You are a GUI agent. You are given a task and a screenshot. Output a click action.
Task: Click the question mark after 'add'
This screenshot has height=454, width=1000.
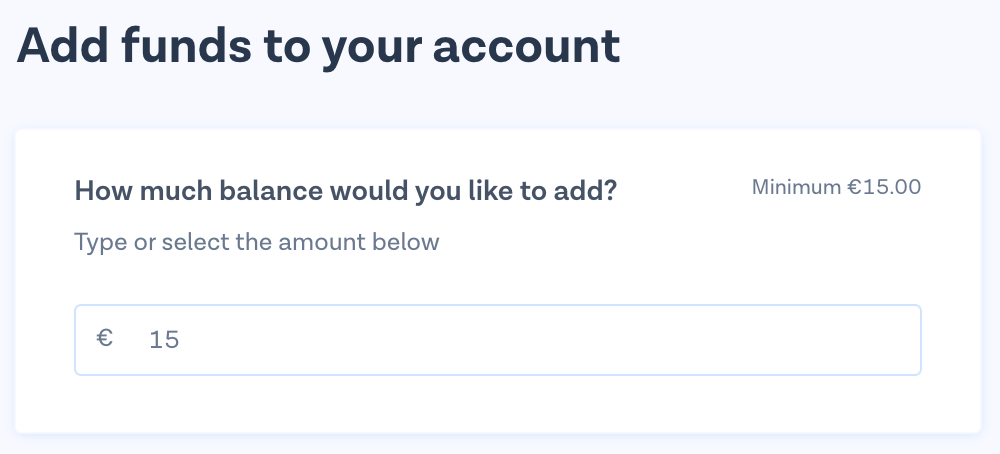[x=610, y=190]
